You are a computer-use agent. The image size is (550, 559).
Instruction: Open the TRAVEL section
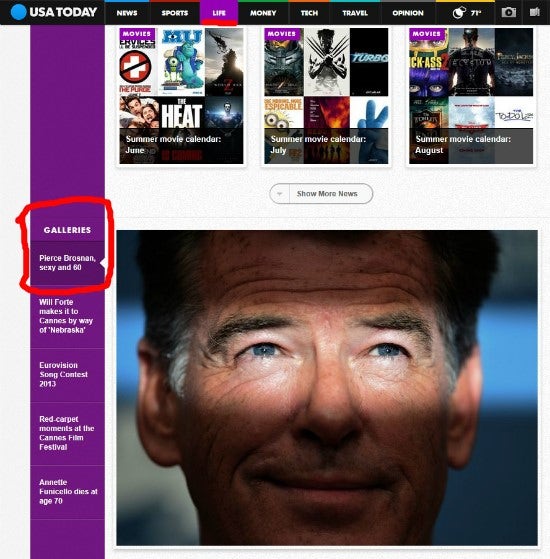(x=355, y=13)
